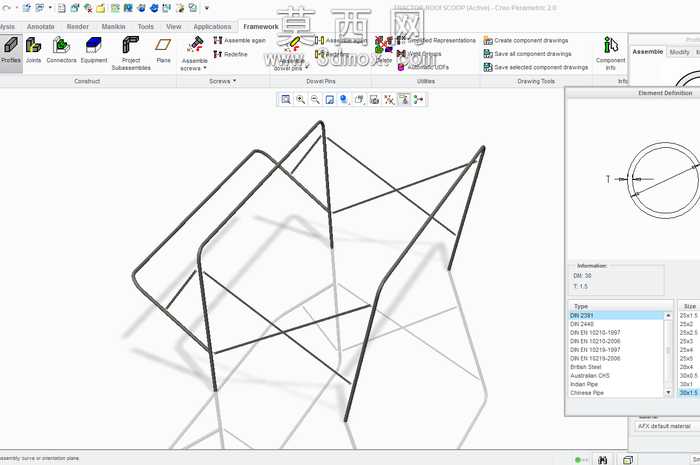Click the Refit view icon
Image resolution: width=700 pixels, height=465 pixels.
coord(286,100)
